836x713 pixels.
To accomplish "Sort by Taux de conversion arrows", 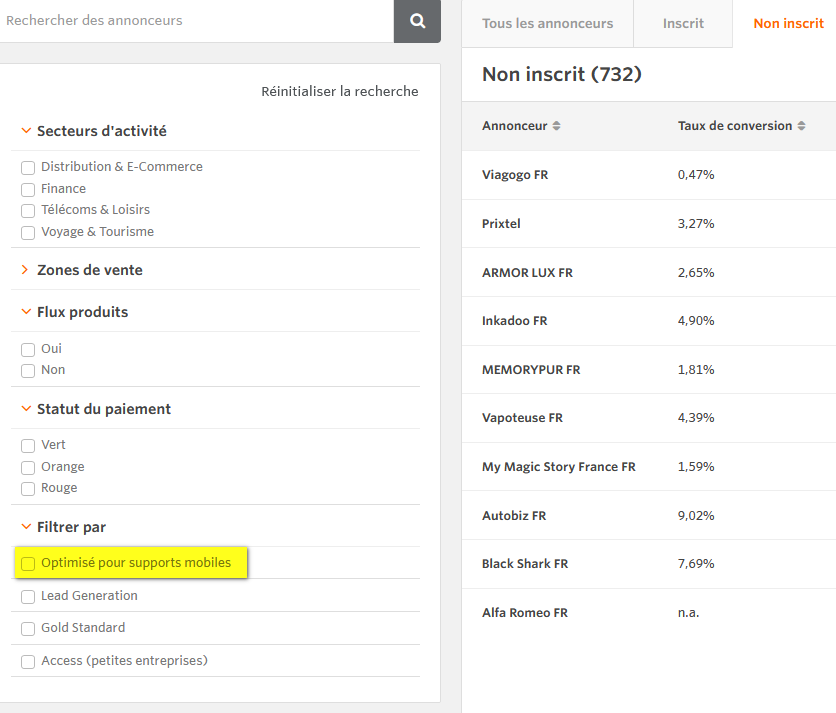I will pos(801,126).
